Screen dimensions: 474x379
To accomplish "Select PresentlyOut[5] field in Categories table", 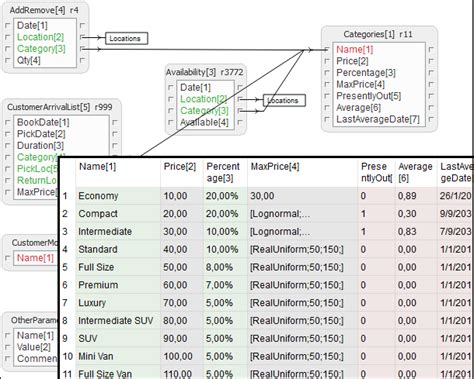I will (x=369, y=96).
